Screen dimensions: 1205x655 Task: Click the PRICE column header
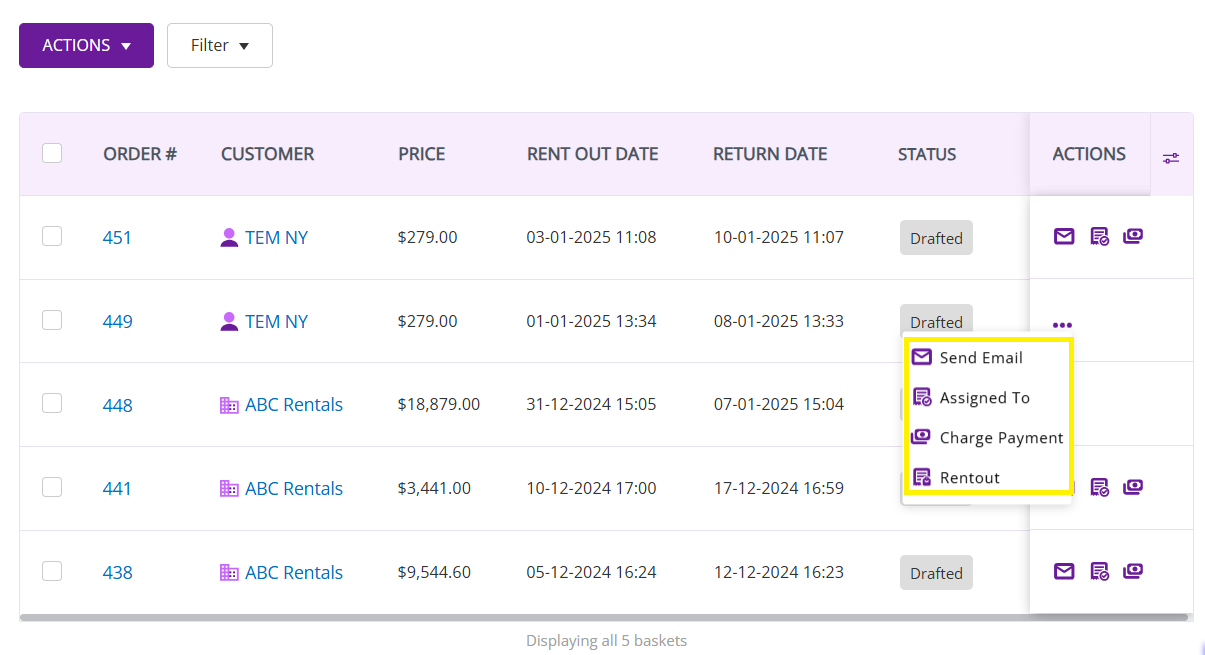tap(422, 154)
